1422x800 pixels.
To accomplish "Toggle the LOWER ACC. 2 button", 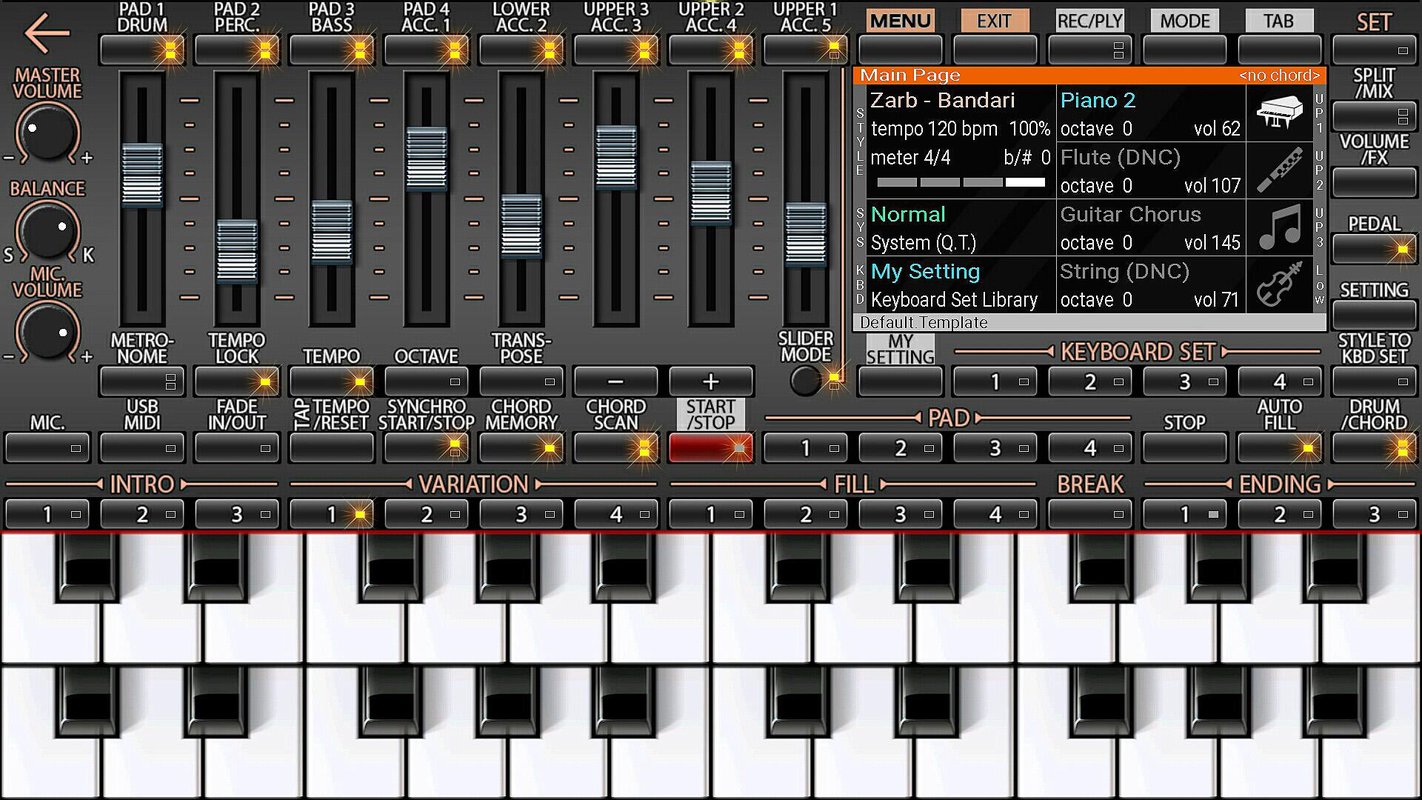I will coord(522,50).
